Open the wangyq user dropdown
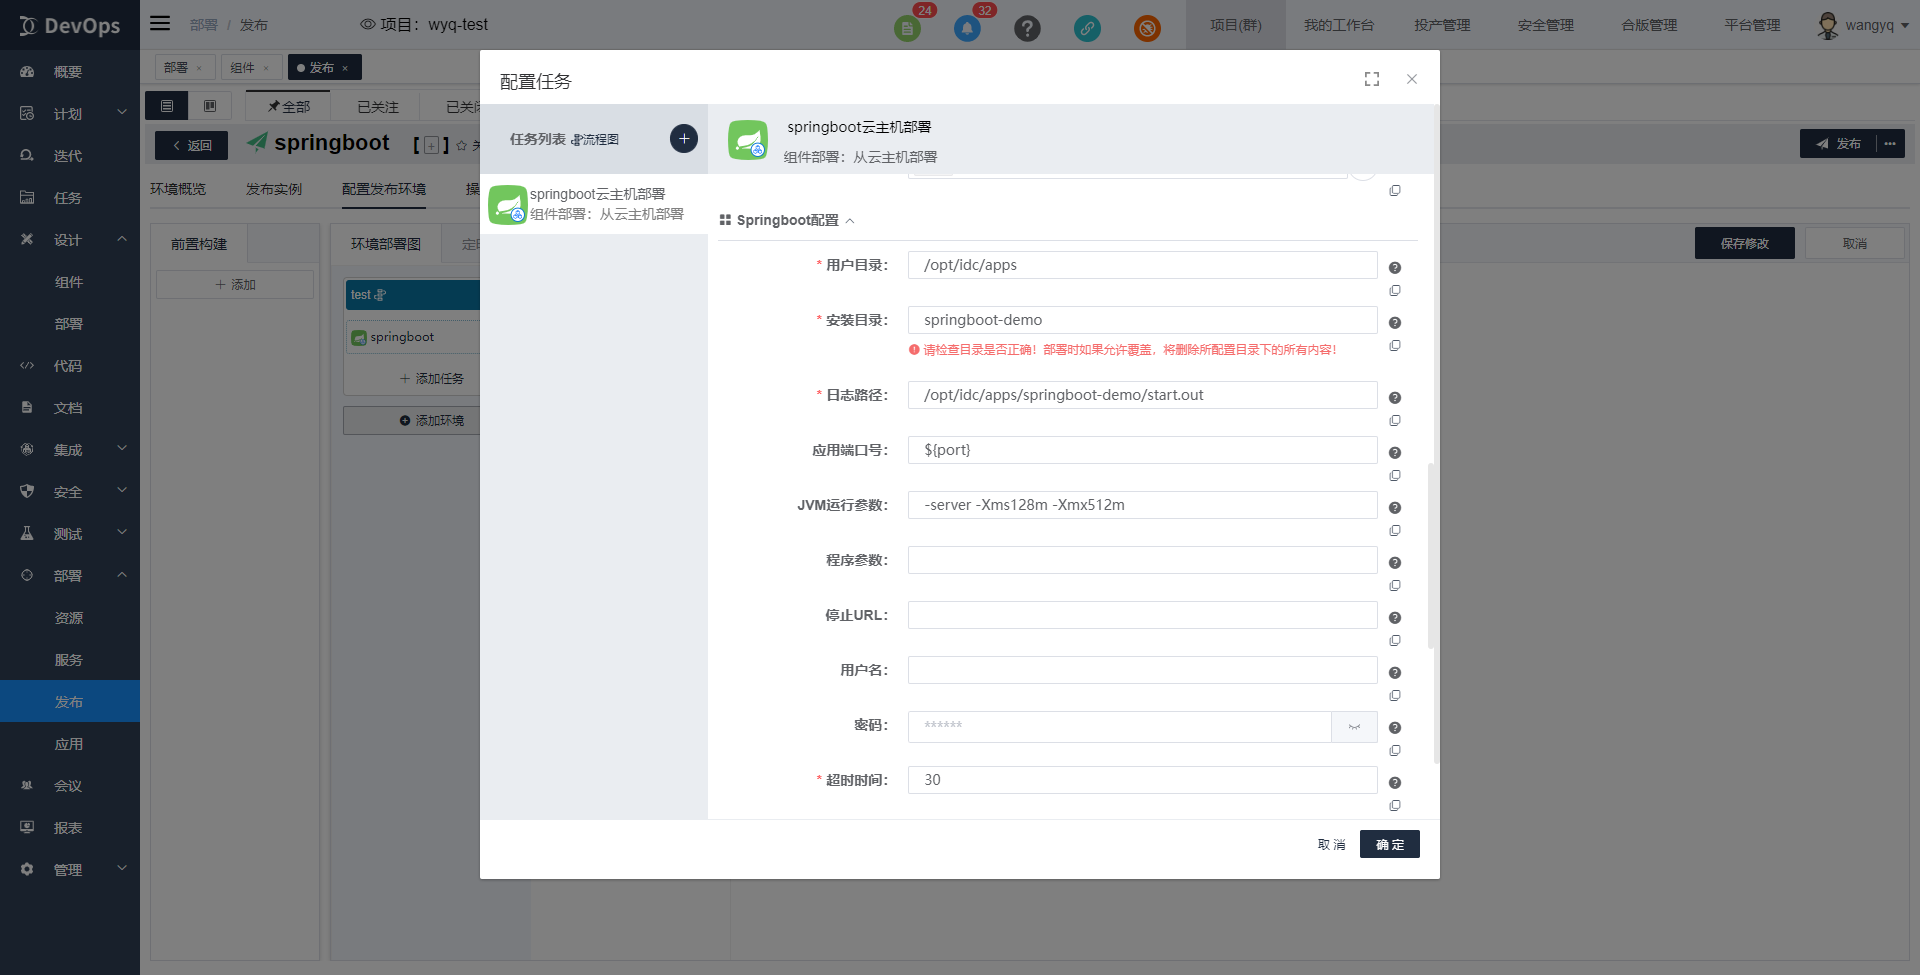The height and width of the screenshot is (975, 1920). click(1868, 25)
